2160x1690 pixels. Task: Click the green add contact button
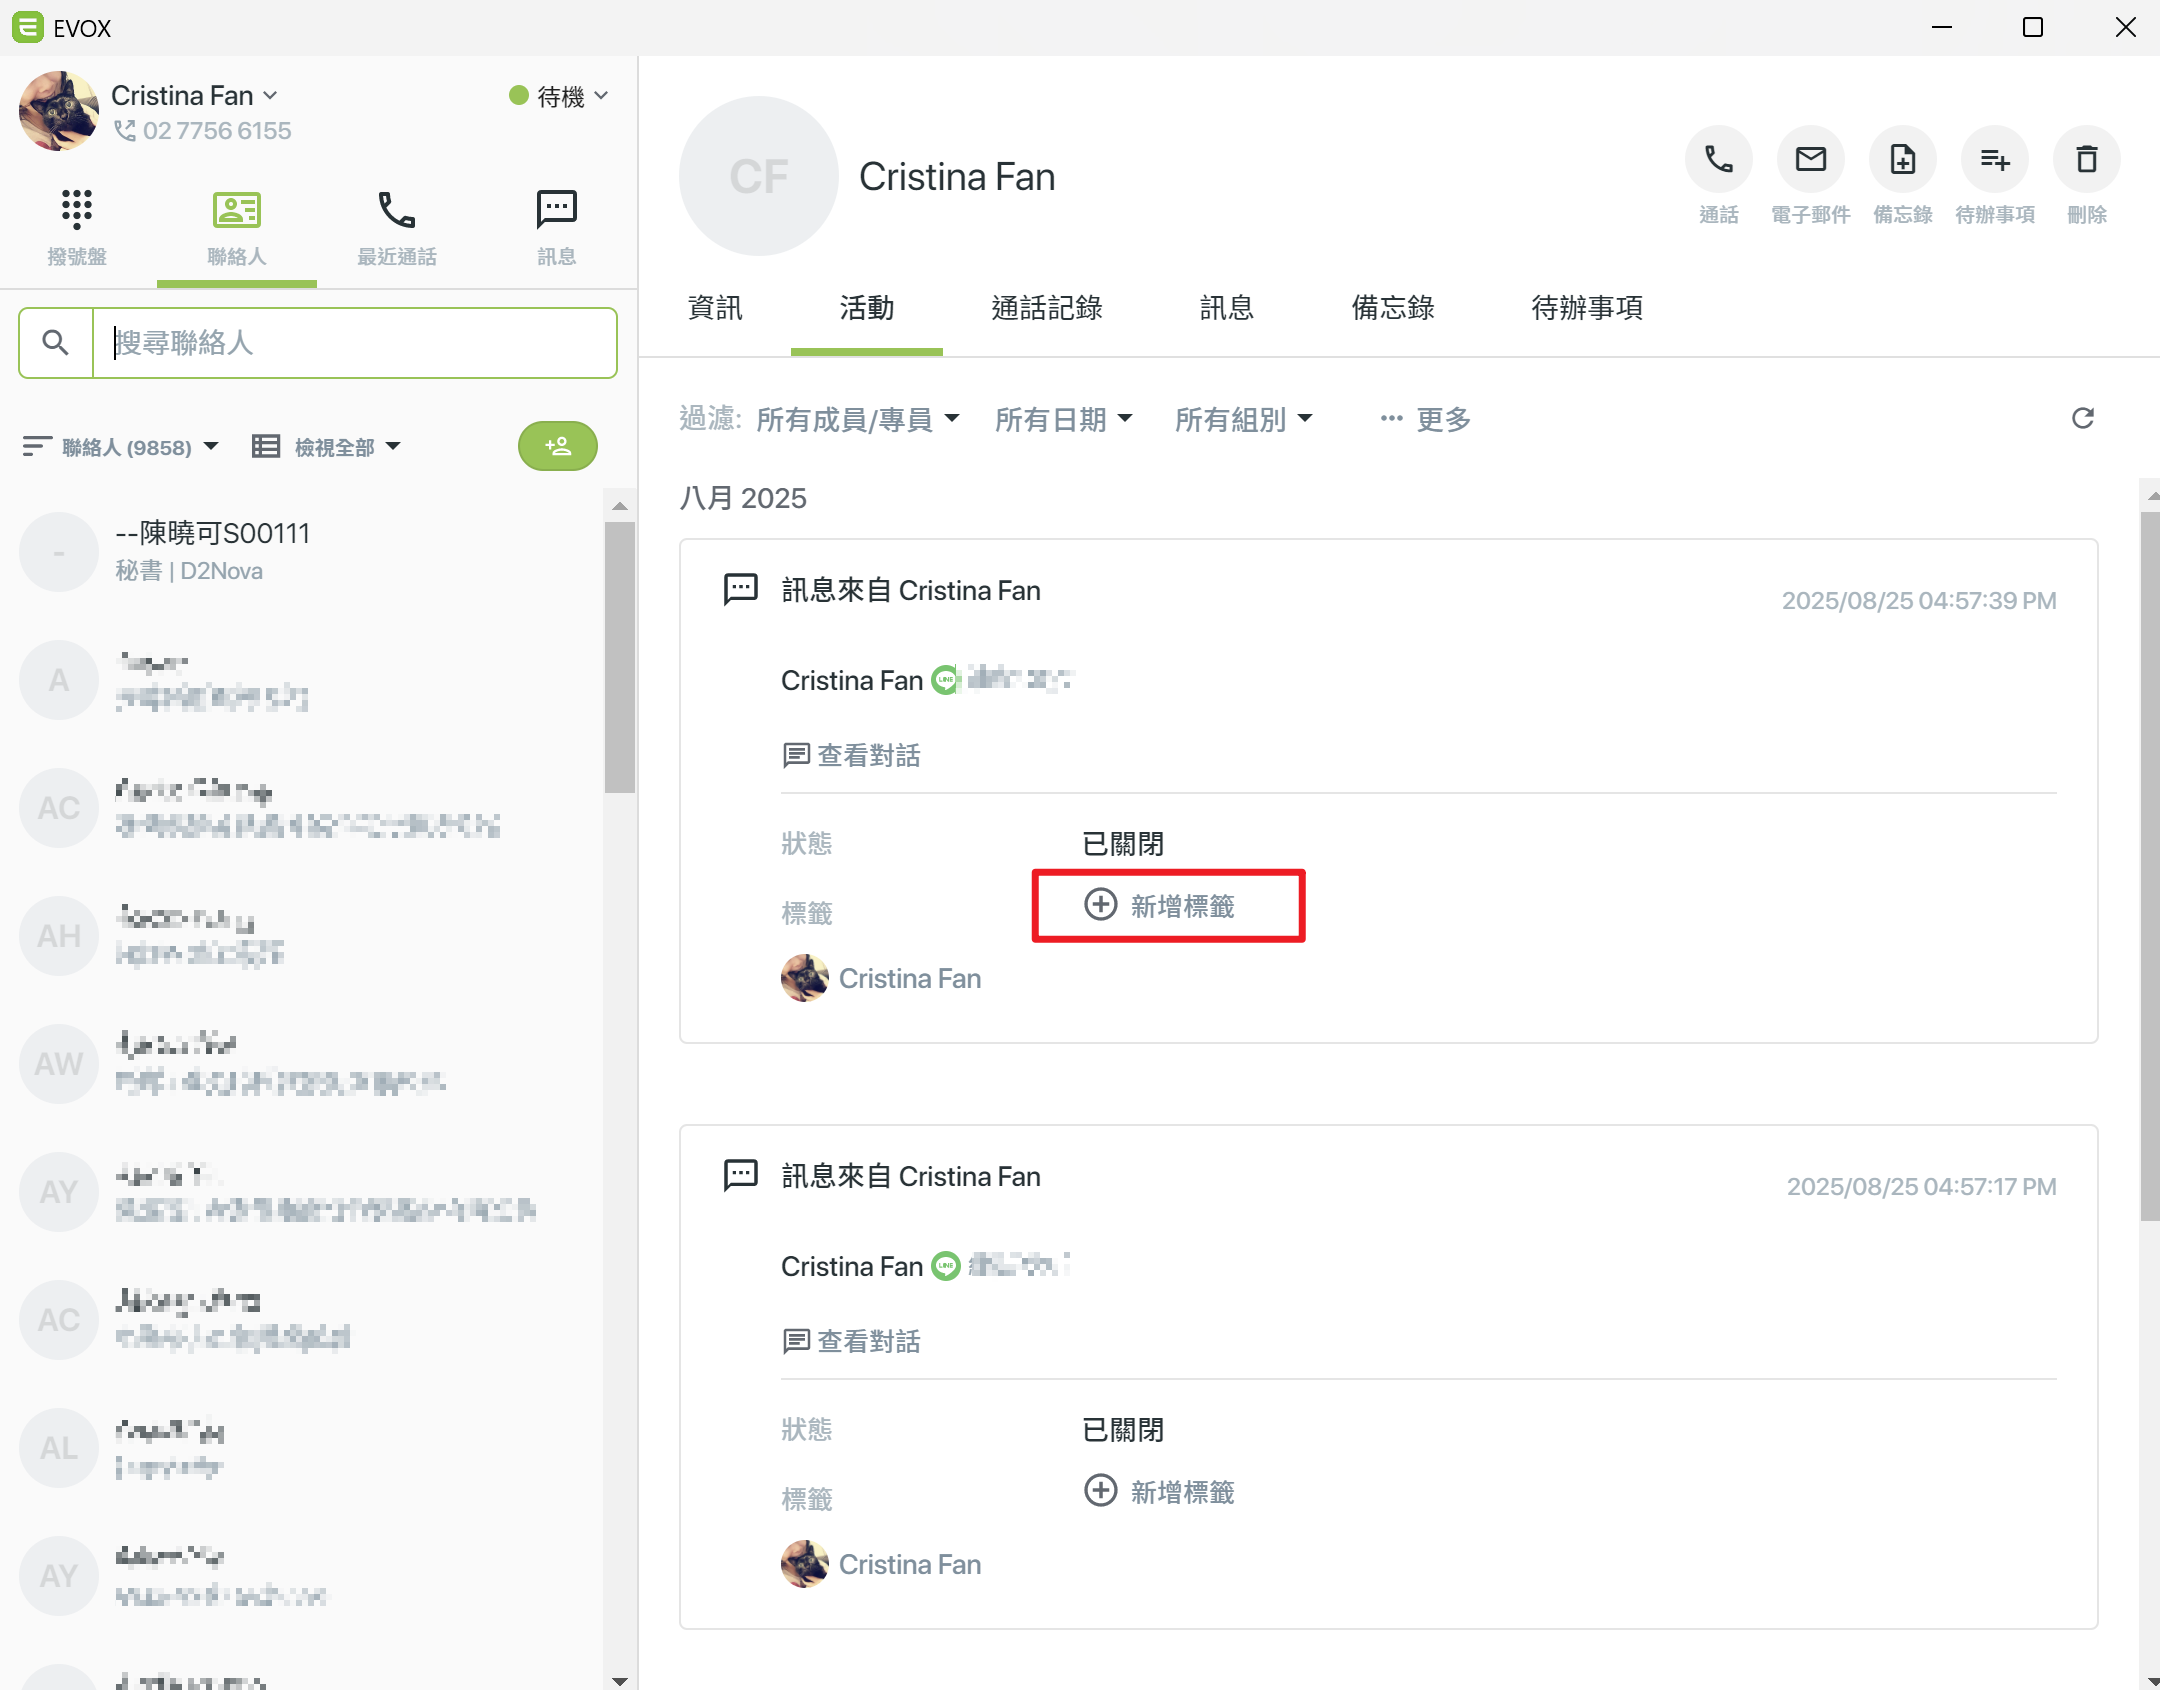coord(557,446)
